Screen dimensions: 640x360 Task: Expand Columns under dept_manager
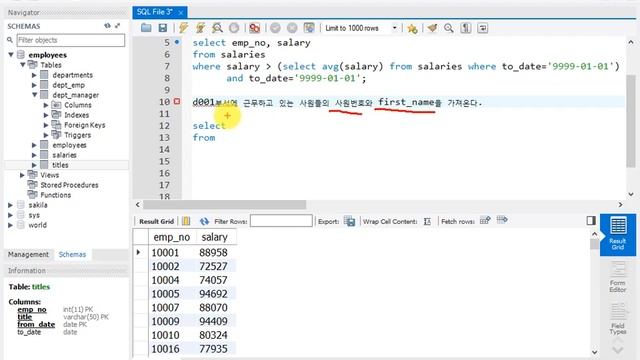[46, 105]
